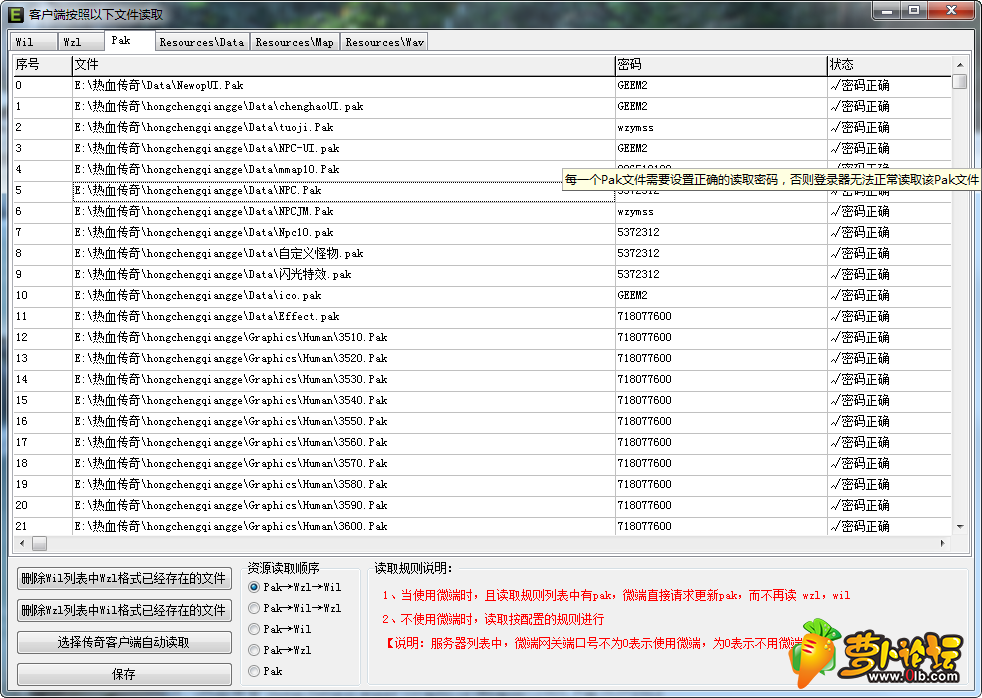The width and height of the screenshot is (982, 698).
Task: Select the Npc10.pak file row
Action: coord(482,232)
